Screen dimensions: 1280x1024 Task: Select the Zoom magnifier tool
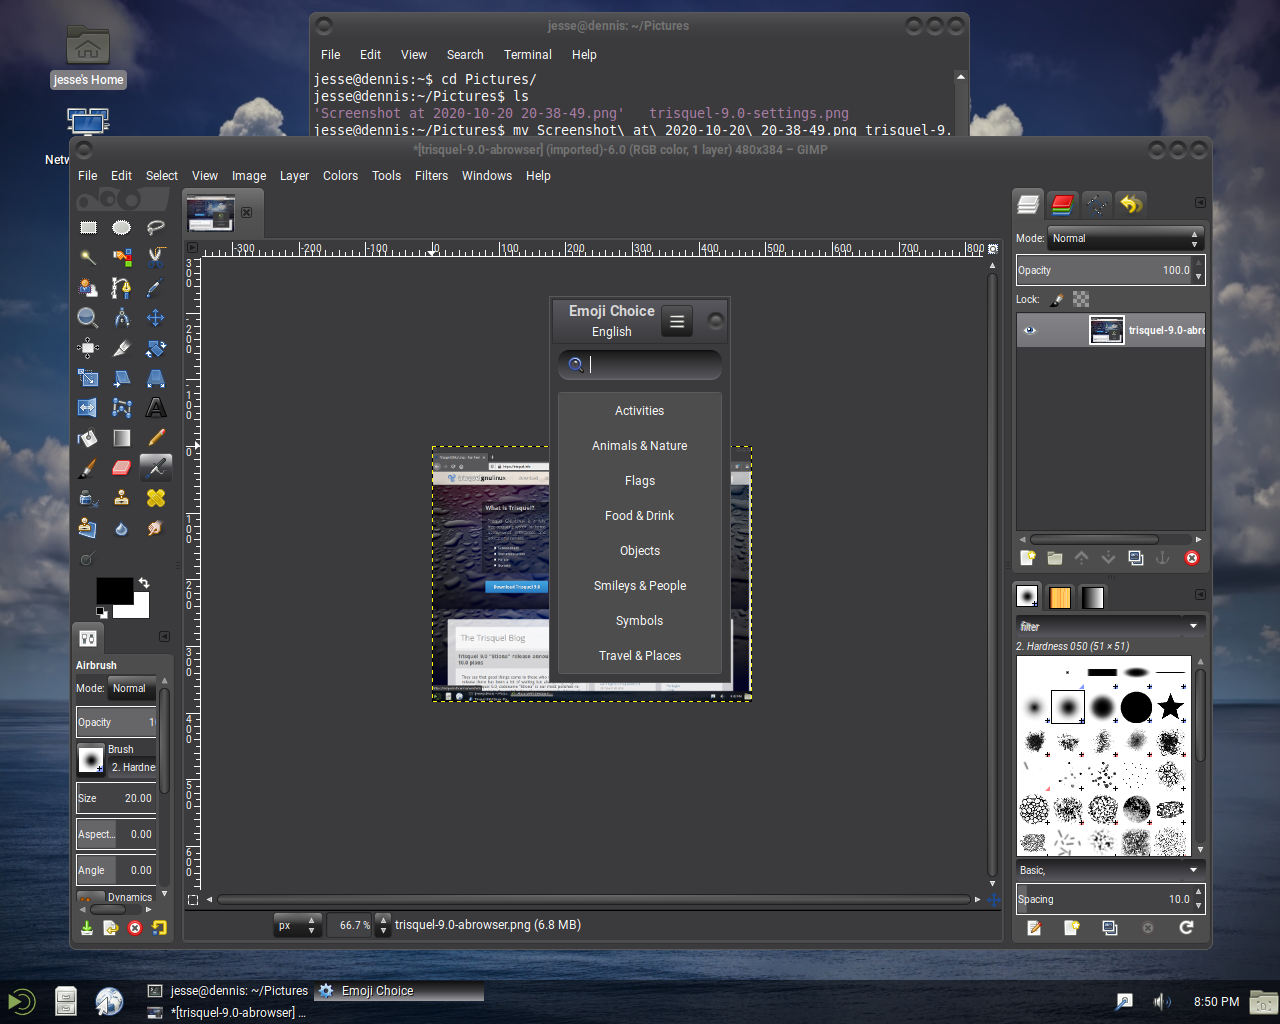[88, 318]
